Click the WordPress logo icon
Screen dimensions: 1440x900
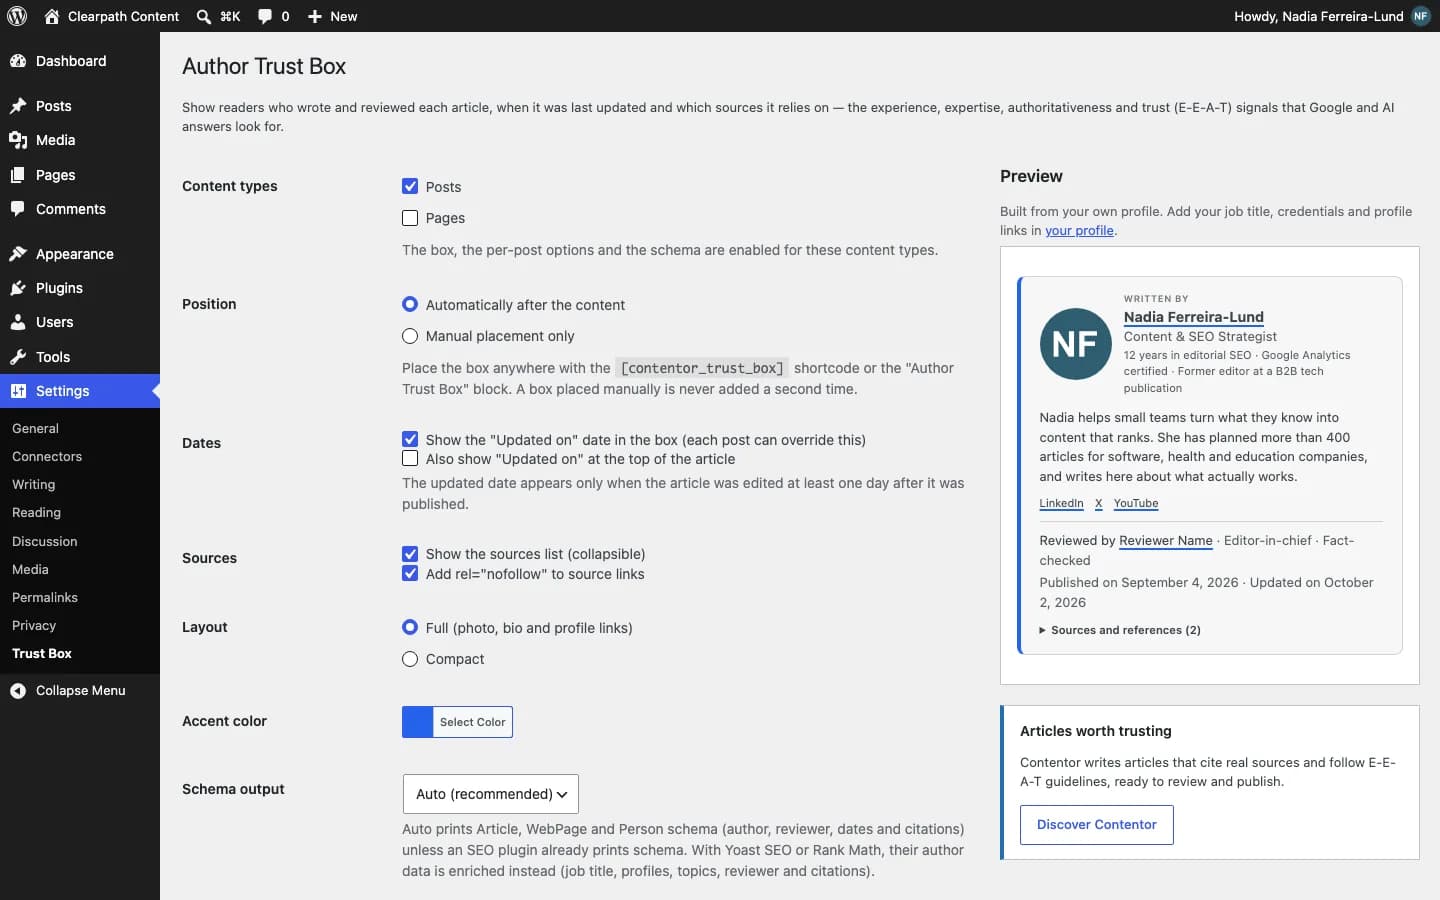[x=17, y=16]
